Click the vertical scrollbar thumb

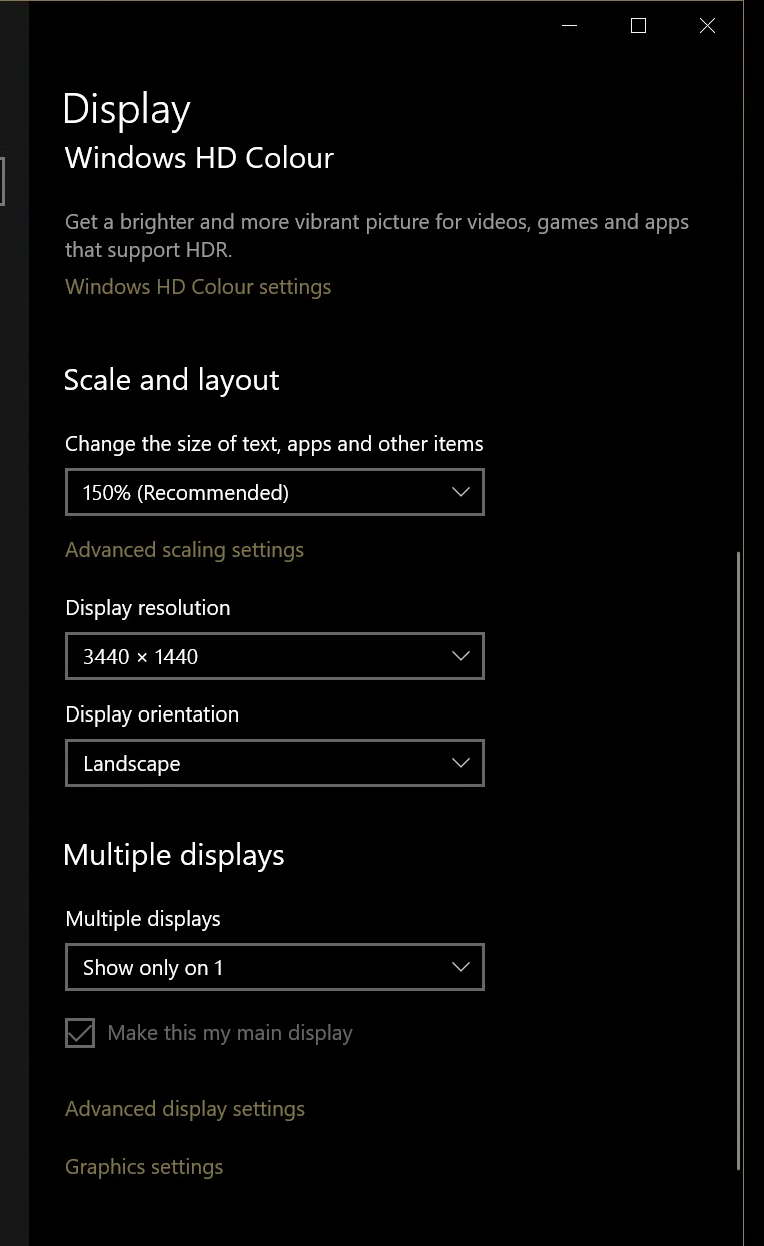[x=739, y=860]
